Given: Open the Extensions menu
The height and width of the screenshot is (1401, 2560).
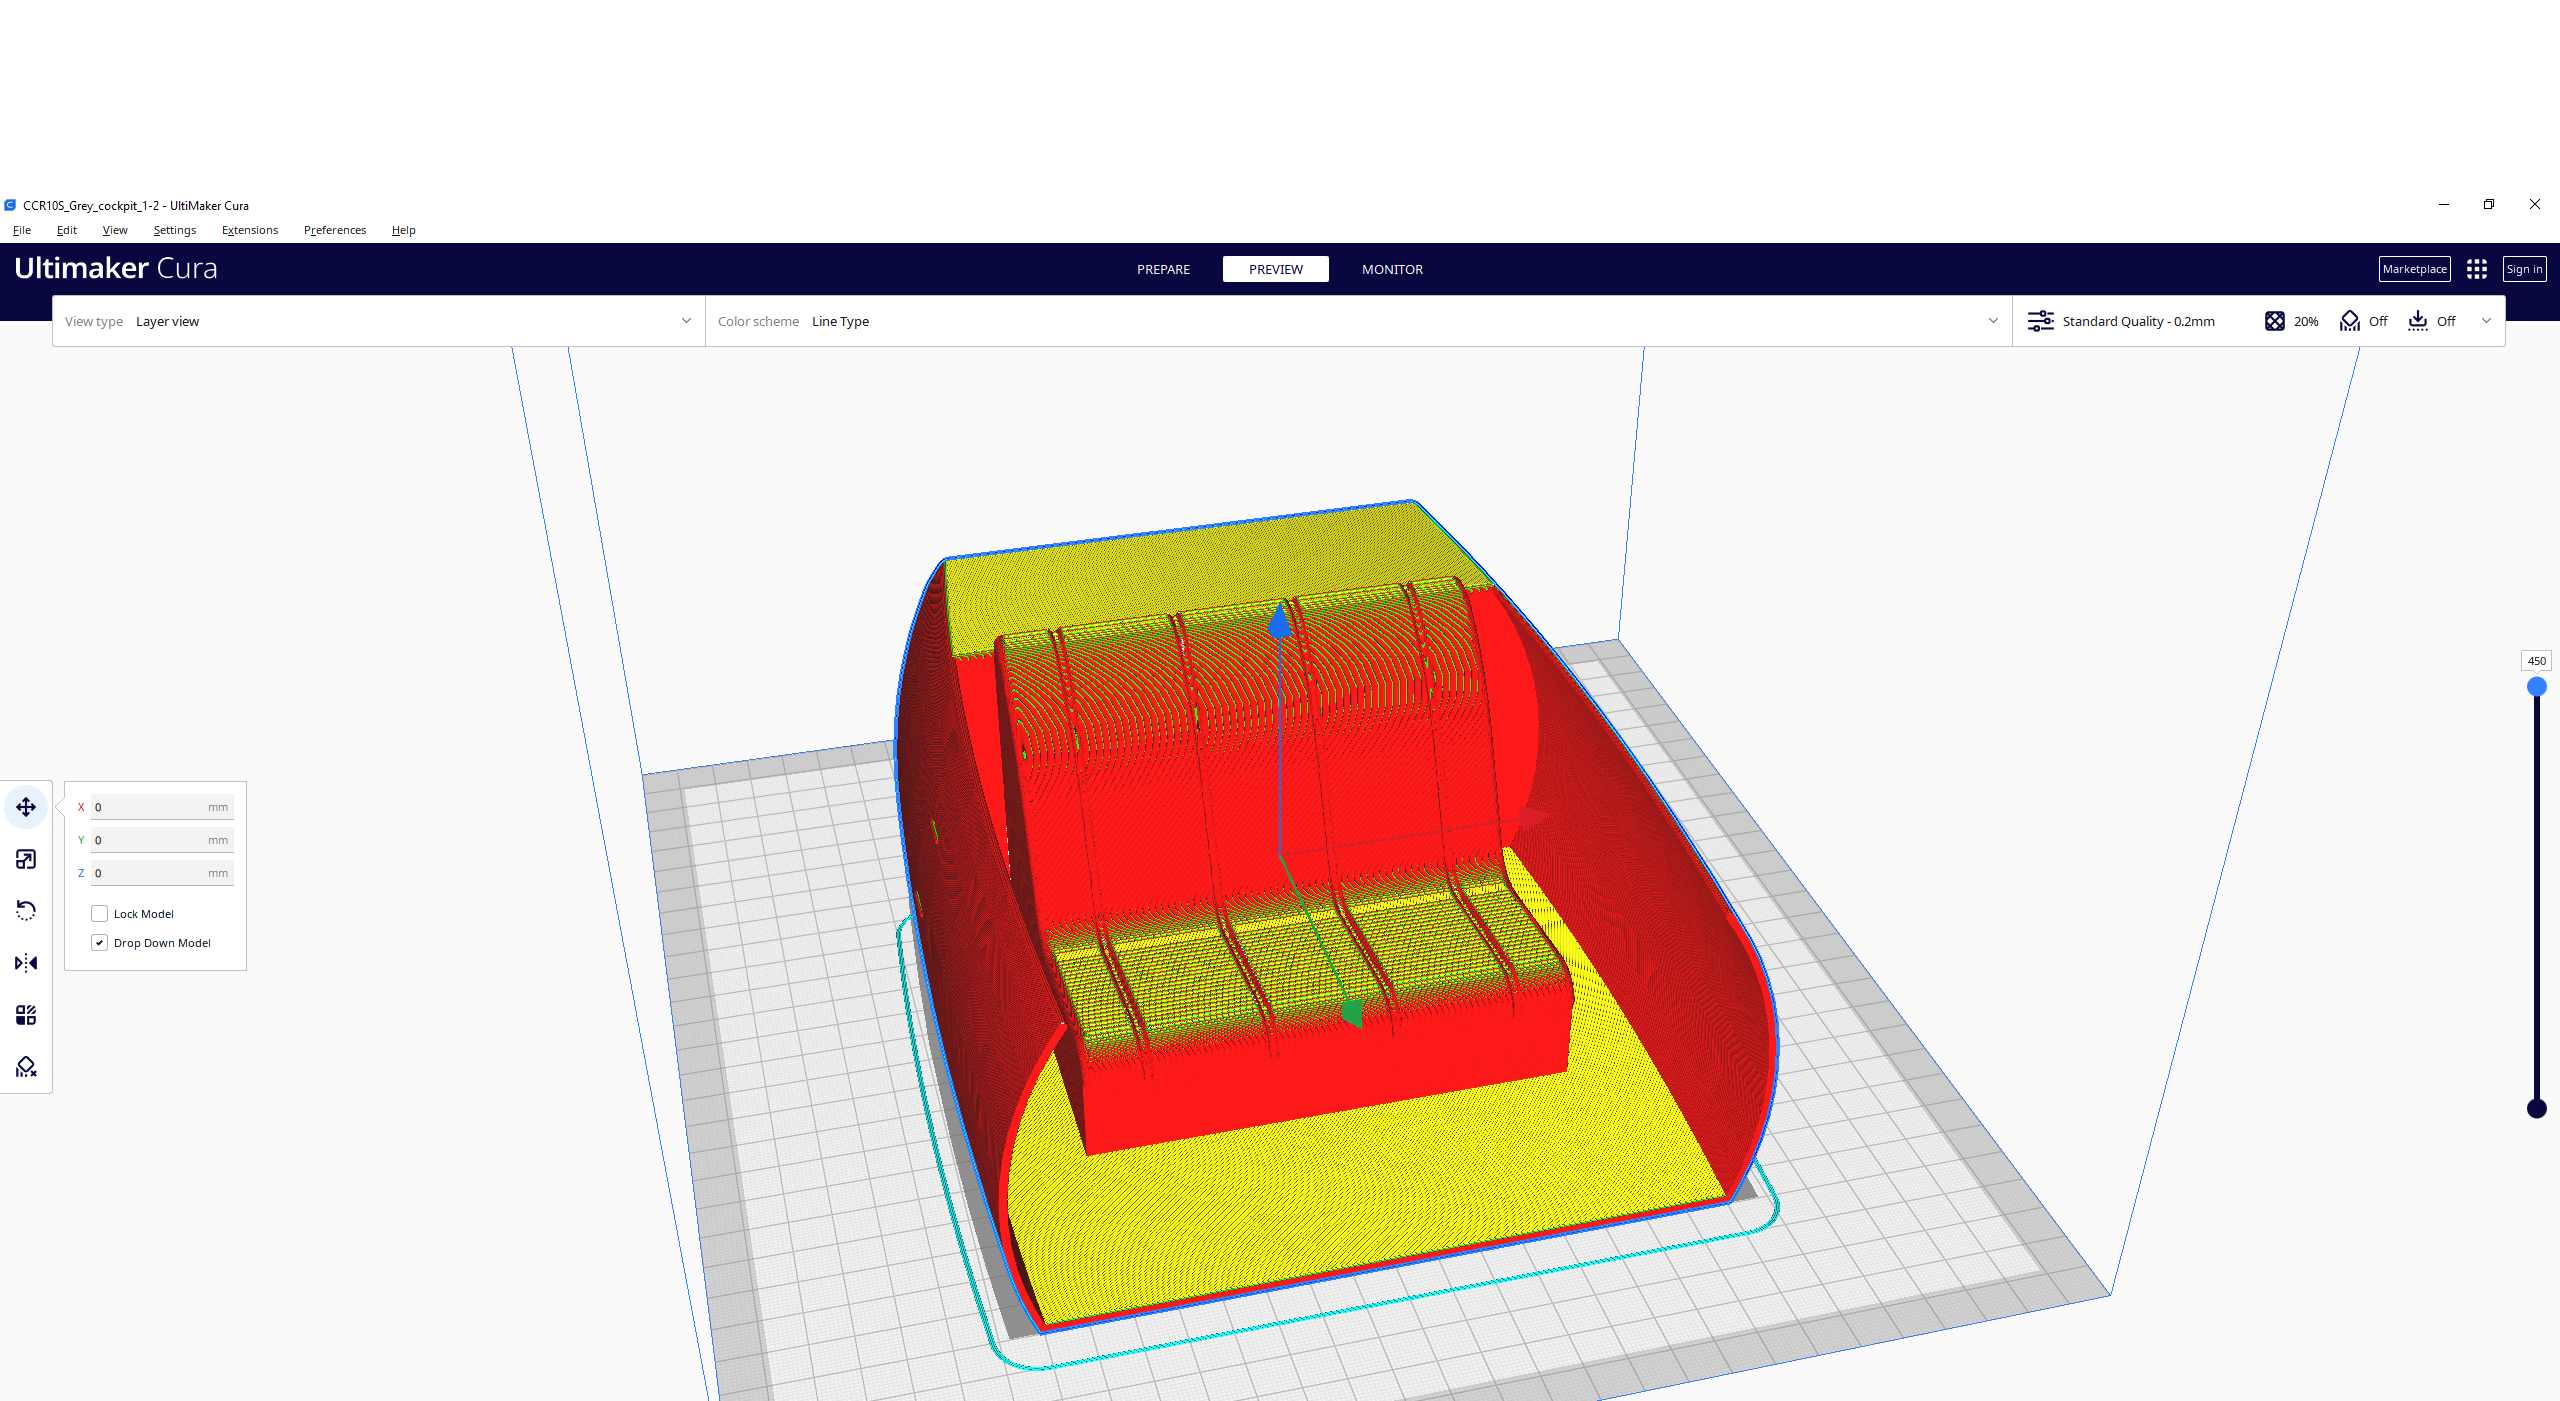Looking at the screenshot, I should [x=250, y=230].
